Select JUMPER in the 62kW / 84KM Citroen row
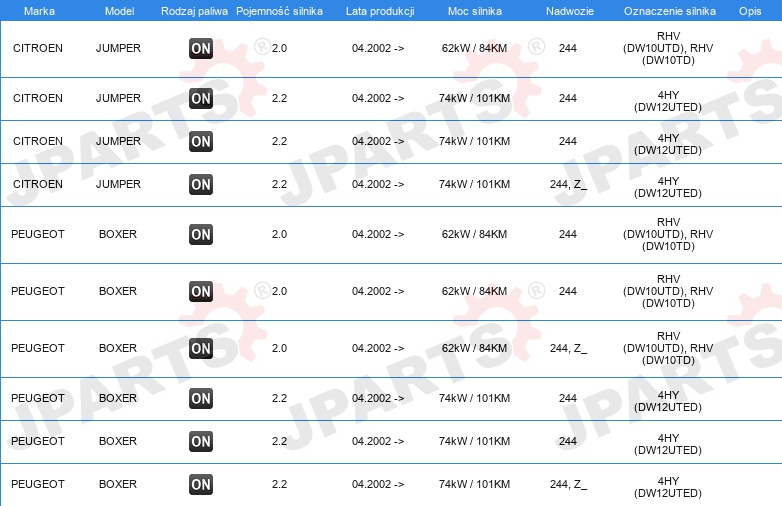 click(x=118, y=48)
